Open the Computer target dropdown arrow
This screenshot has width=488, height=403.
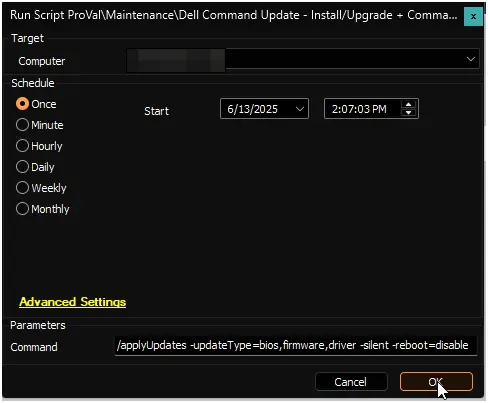(x=471, y=60)
